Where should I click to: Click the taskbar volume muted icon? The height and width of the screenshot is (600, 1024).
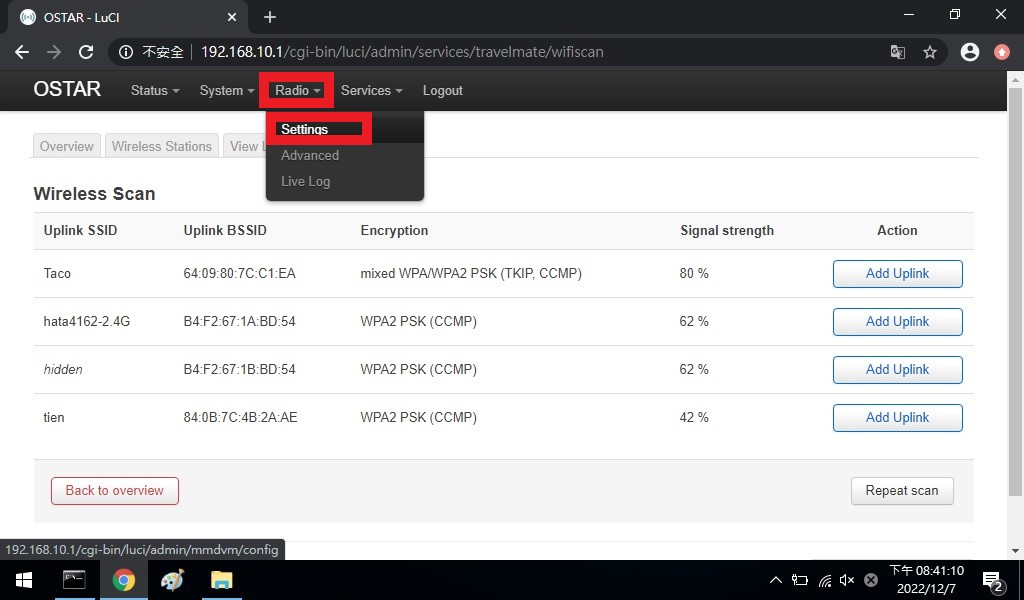coord(847,580)
